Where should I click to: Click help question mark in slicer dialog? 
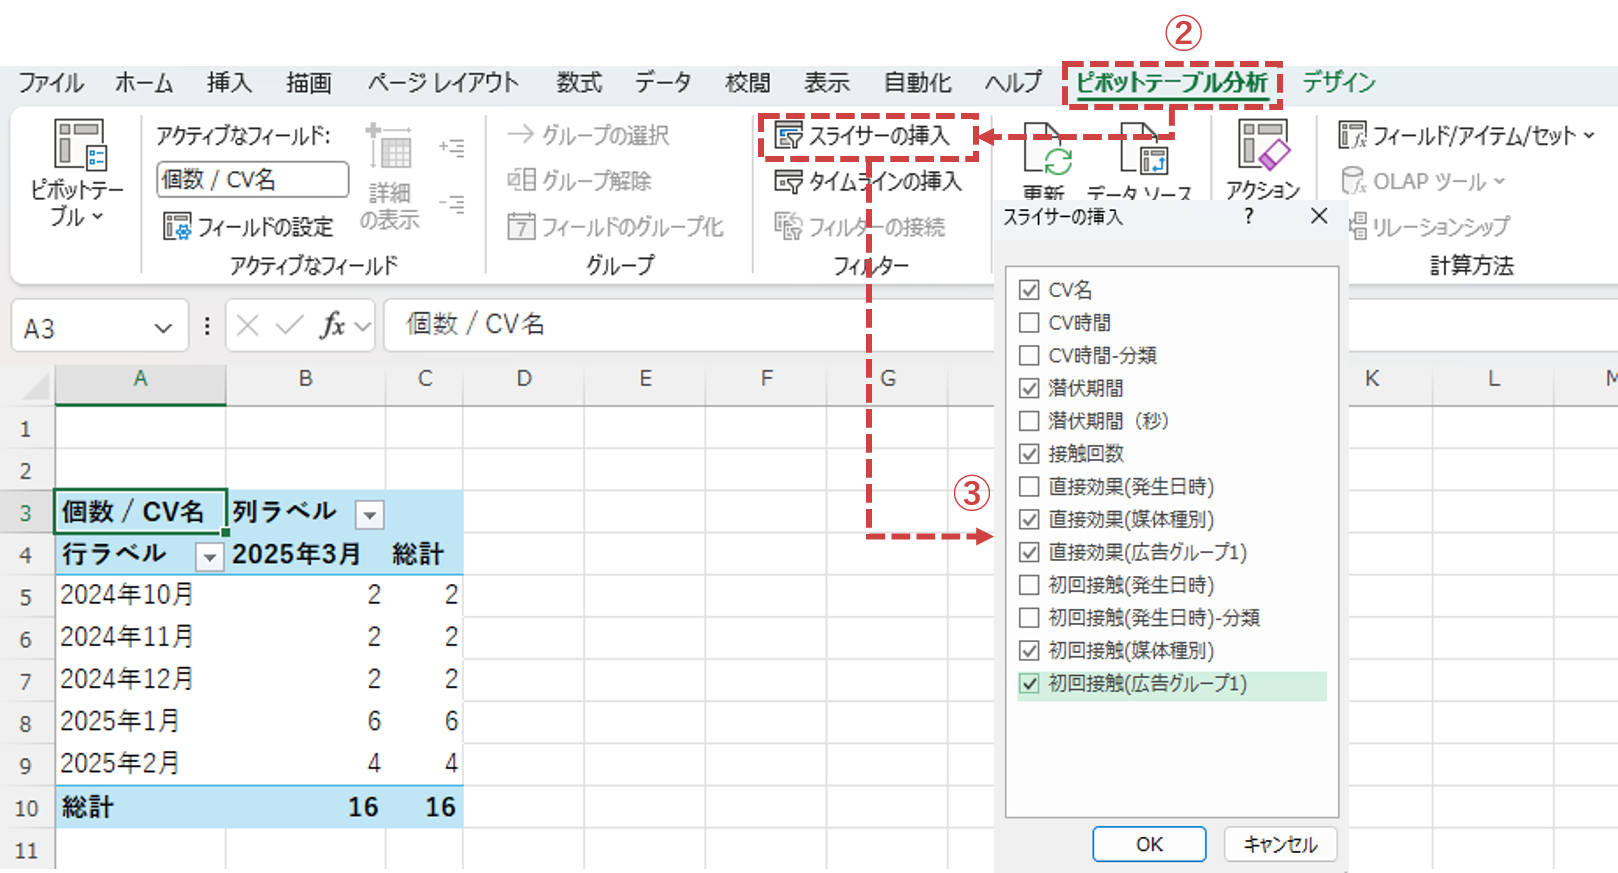(x=1248, y=216)
